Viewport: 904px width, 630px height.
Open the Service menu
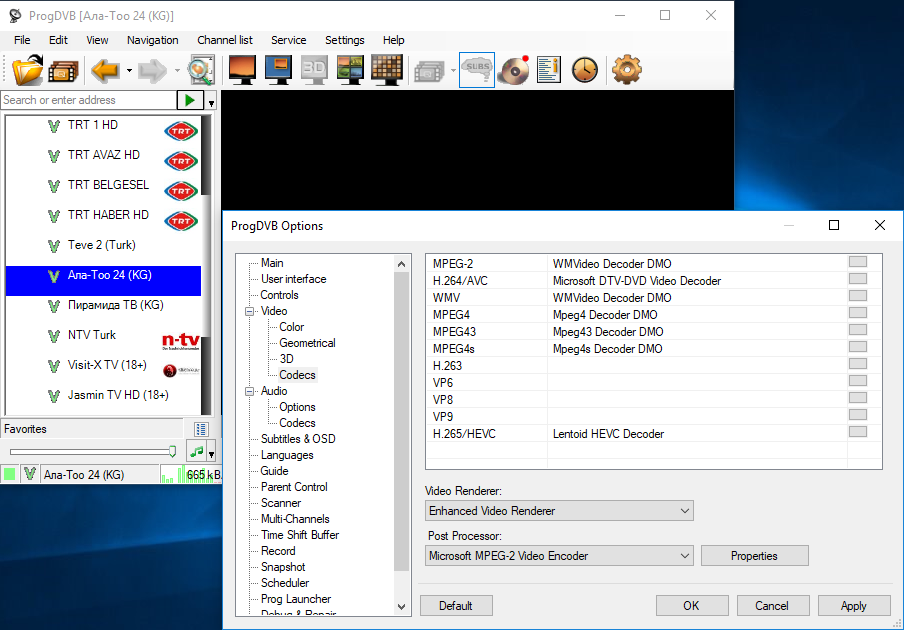tap(288, 40)
